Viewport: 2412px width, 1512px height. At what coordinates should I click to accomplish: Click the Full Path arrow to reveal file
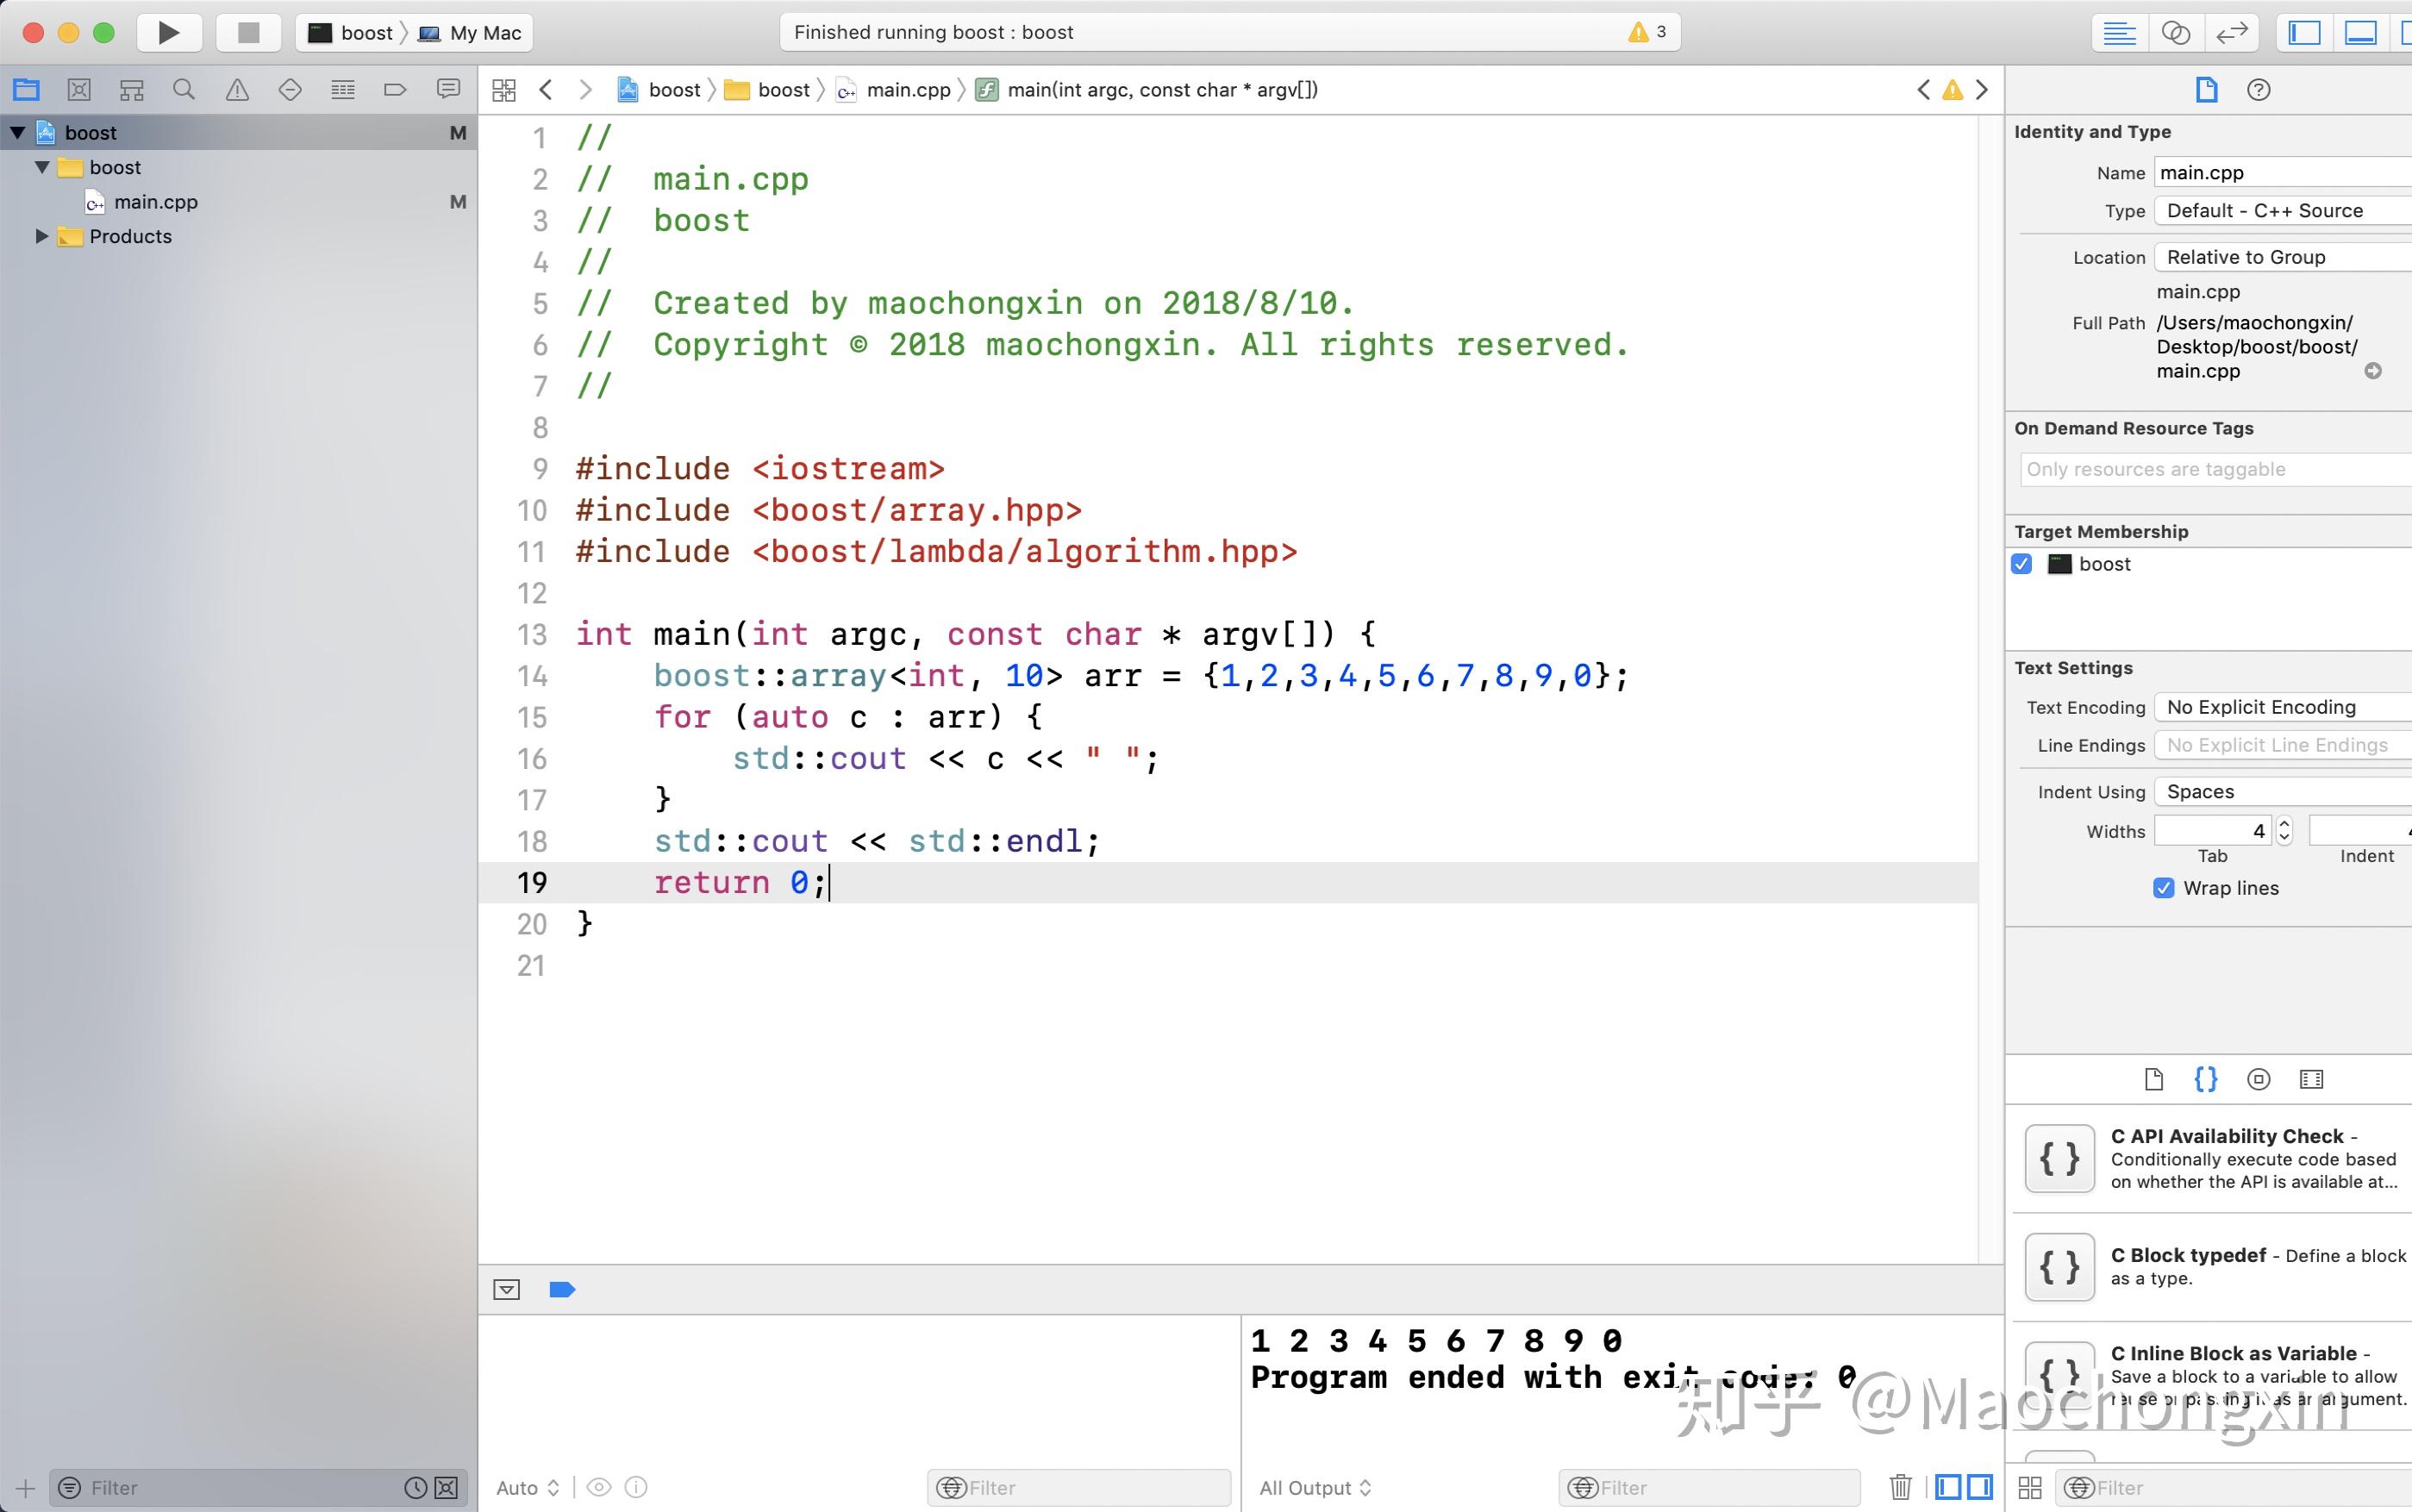point(2373,371)
